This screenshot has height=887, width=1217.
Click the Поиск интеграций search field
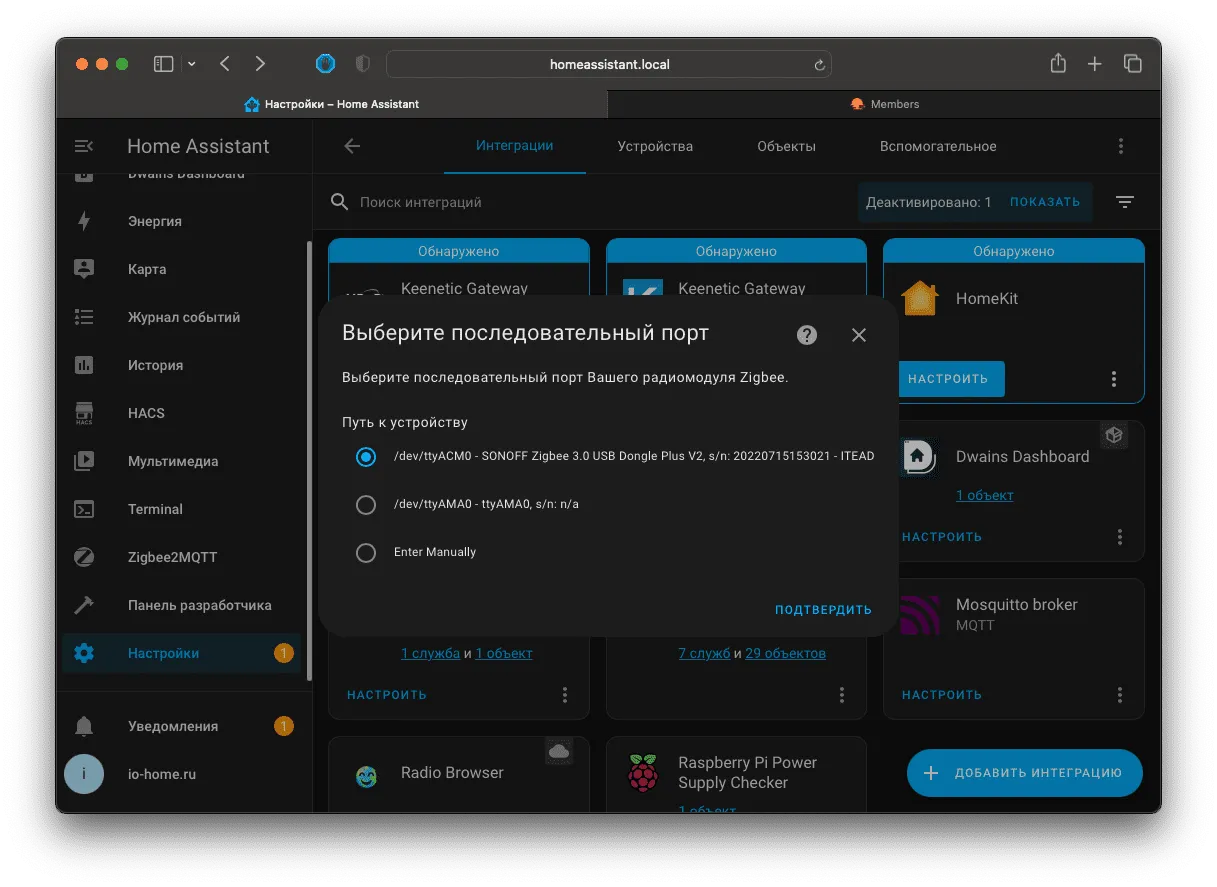pyautogui.click(x=590, y=202)
